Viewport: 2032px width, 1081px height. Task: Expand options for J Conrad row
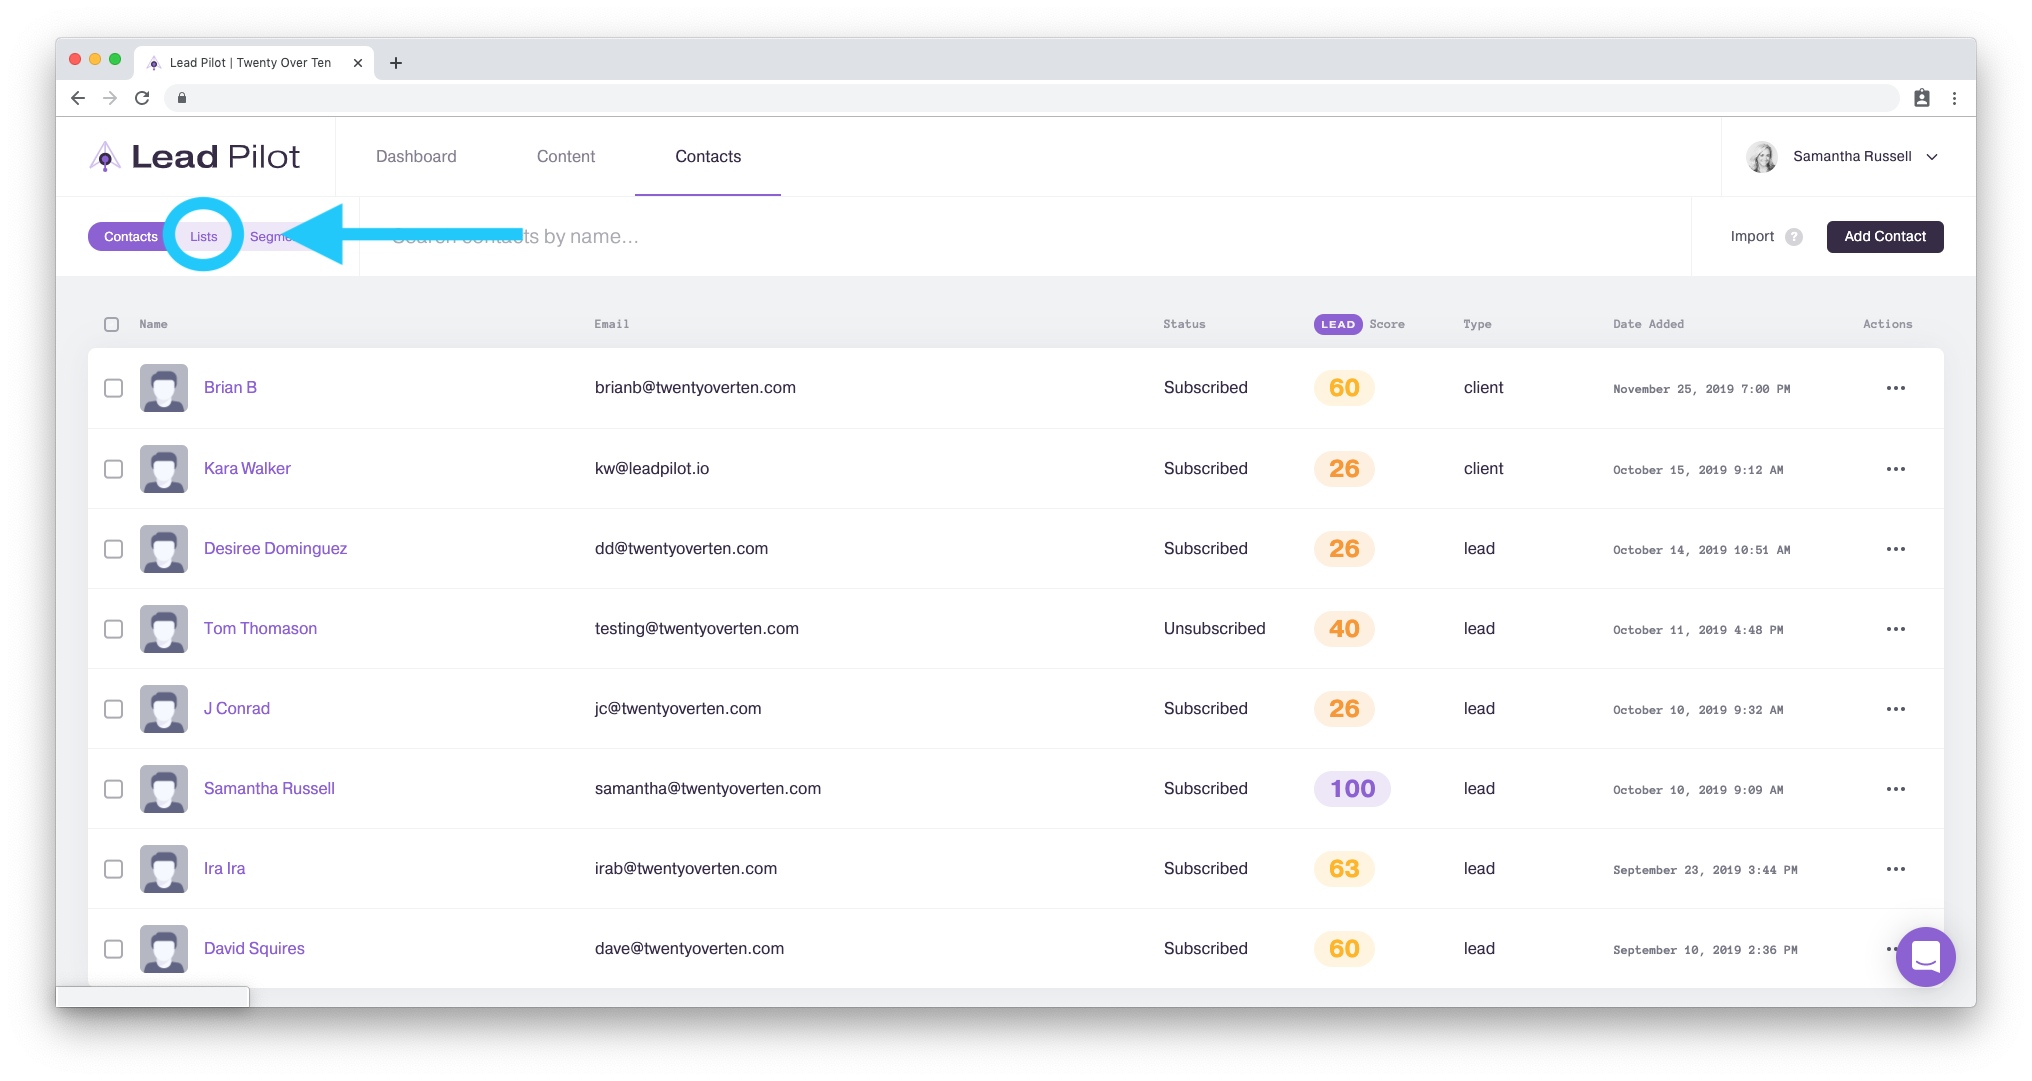pyautogui.click(x=1895, y=709)
